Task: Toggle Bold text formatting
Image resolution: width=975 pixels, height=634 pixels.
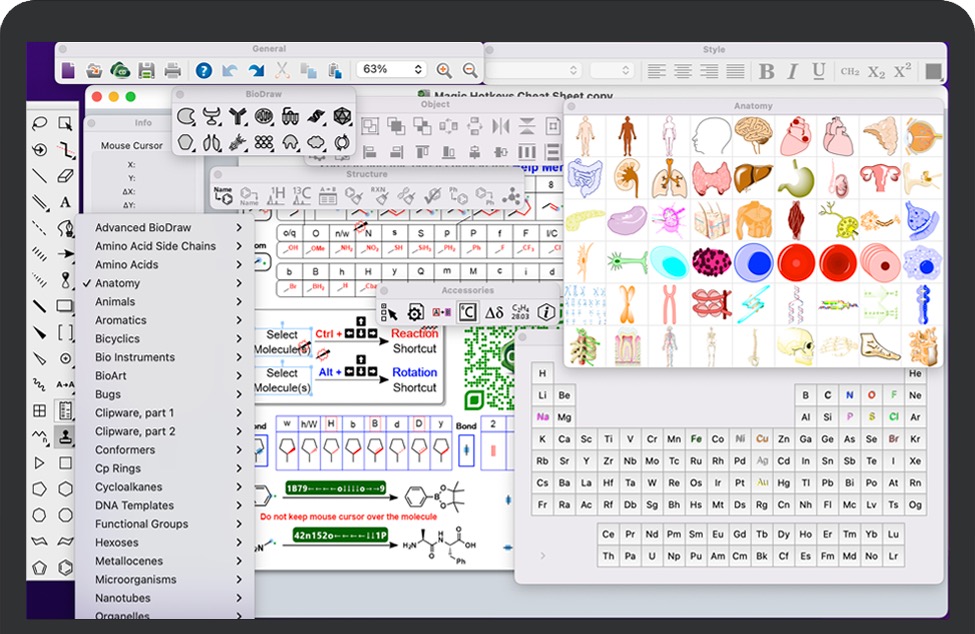Action: coord(767,71)
